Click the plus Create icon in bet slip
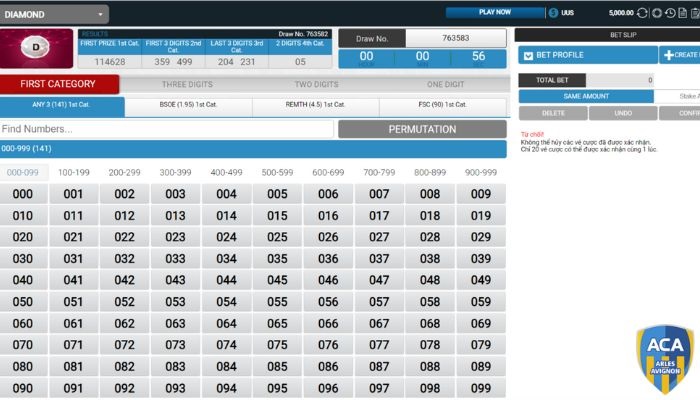Screen dimensions: 700x400 click(669, 55)
